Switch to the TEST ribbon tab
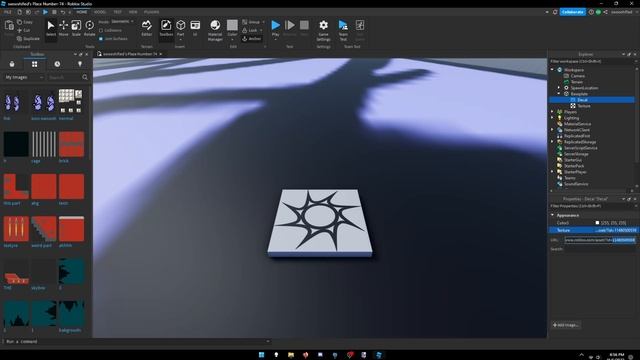640x360 pixels. click(x=118, y=12)
